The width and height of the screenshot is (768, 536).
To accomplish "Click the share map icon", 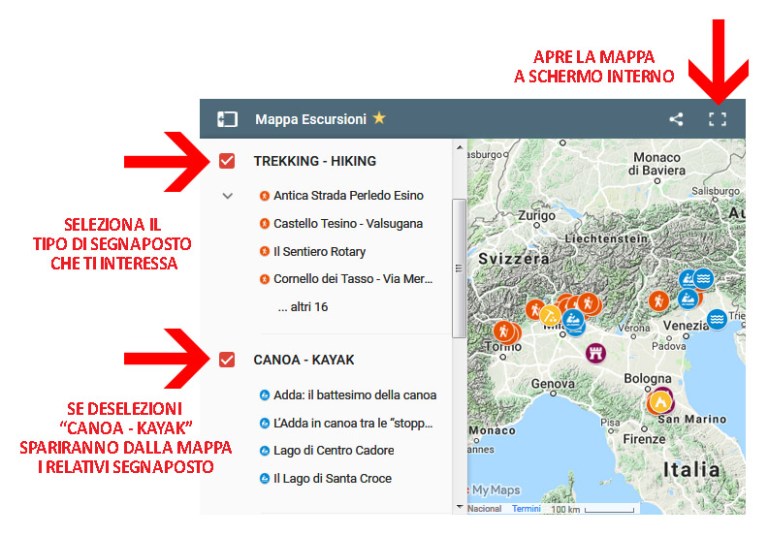I will 676,119.
